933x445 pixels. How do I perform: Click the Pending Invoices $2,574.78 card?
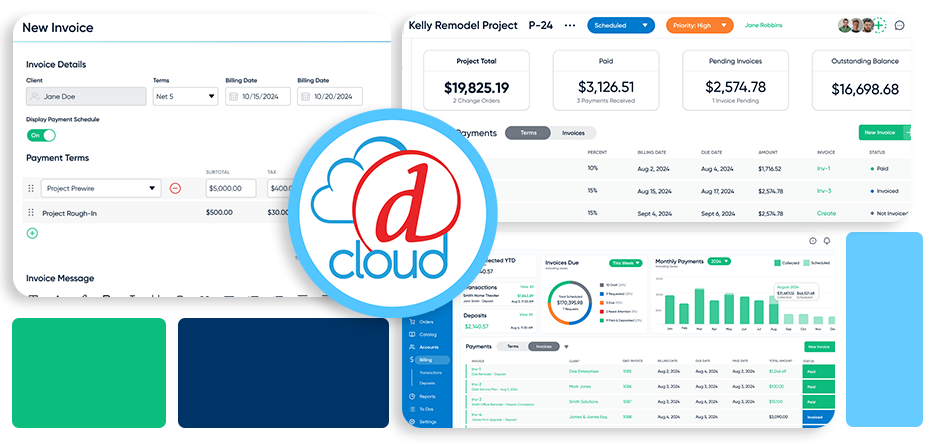pyautogui.click(x=735, y=80)
